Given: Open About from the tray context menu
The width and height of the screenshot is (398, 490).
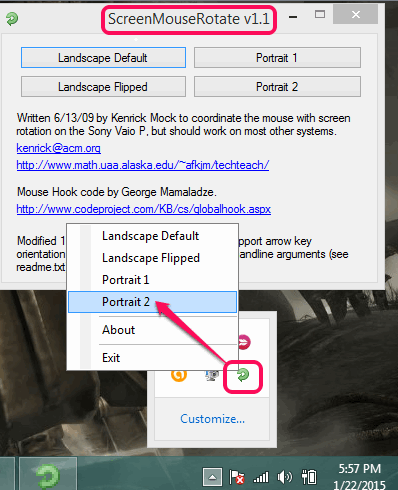Looking at the screenshot, I should pos(152,330).
